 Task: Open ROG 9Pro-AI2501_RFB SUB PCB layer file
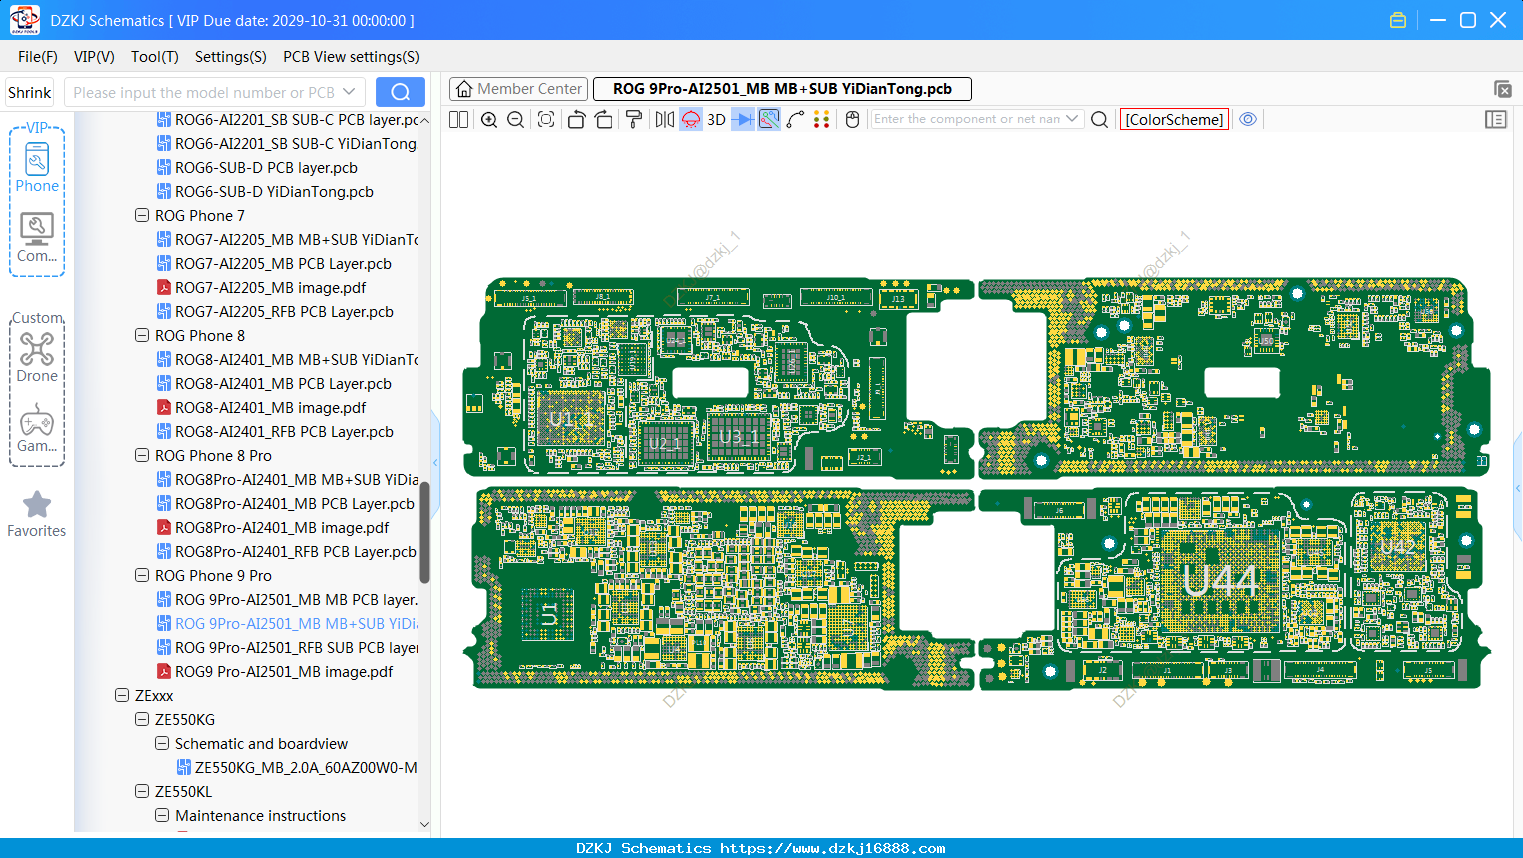pyautogui.click(x=288, y=648)
